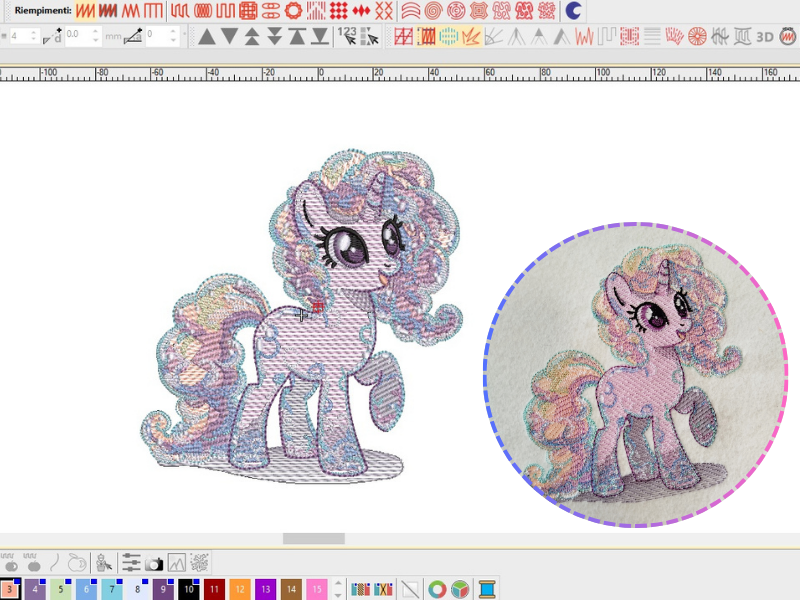Viewport: 800px width, 600px height.
Task: Click the double down triangle order button
Action: coord(274,36)
